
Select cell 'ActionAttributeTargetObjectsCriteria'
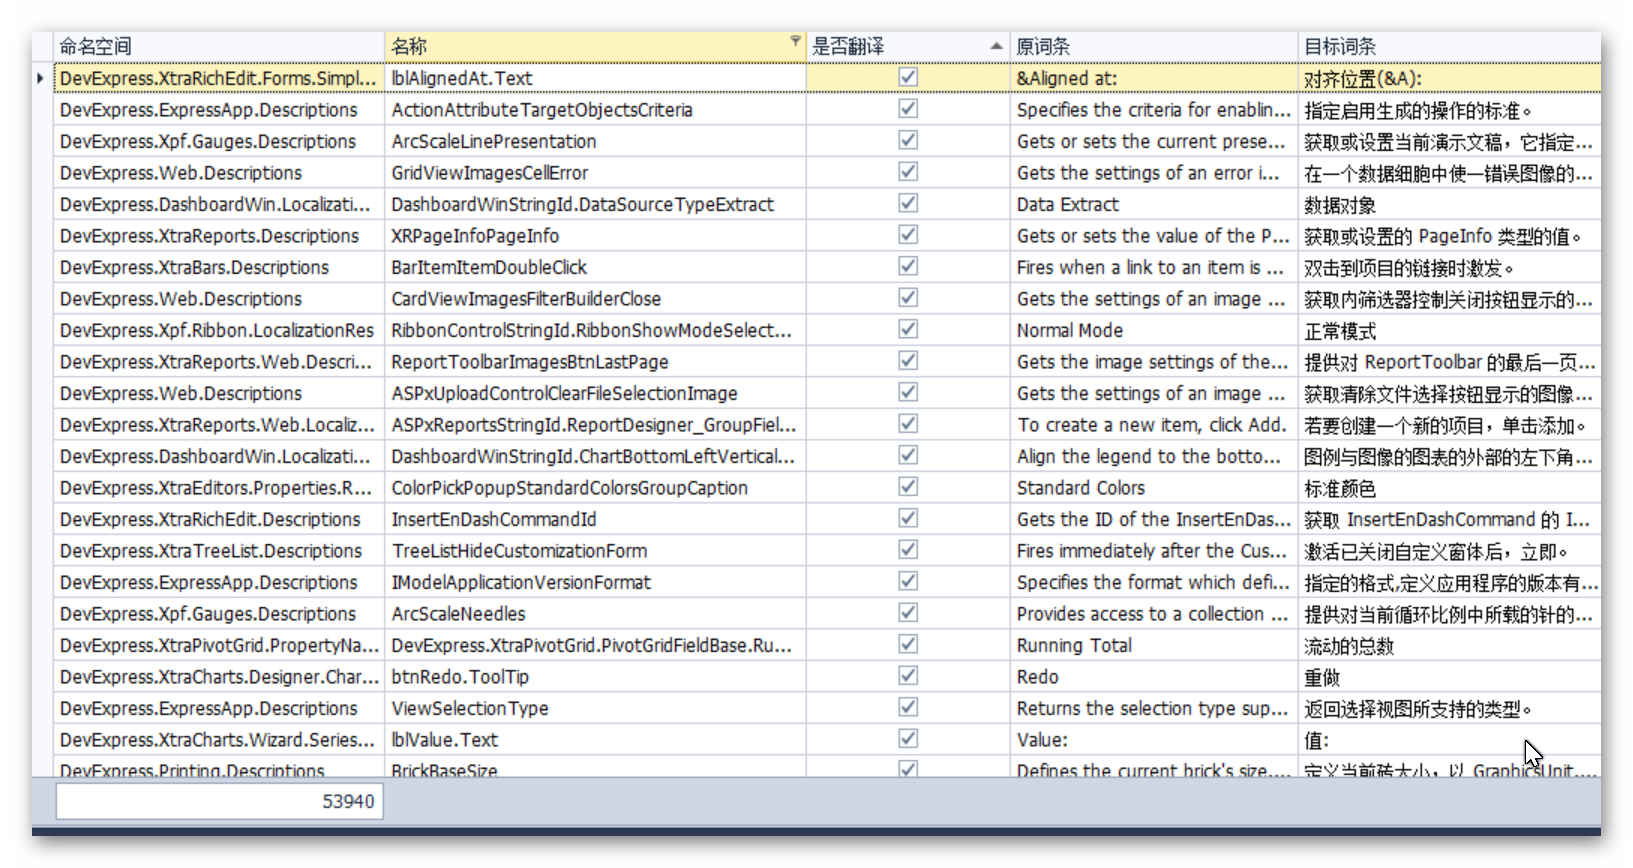(596, 110)
